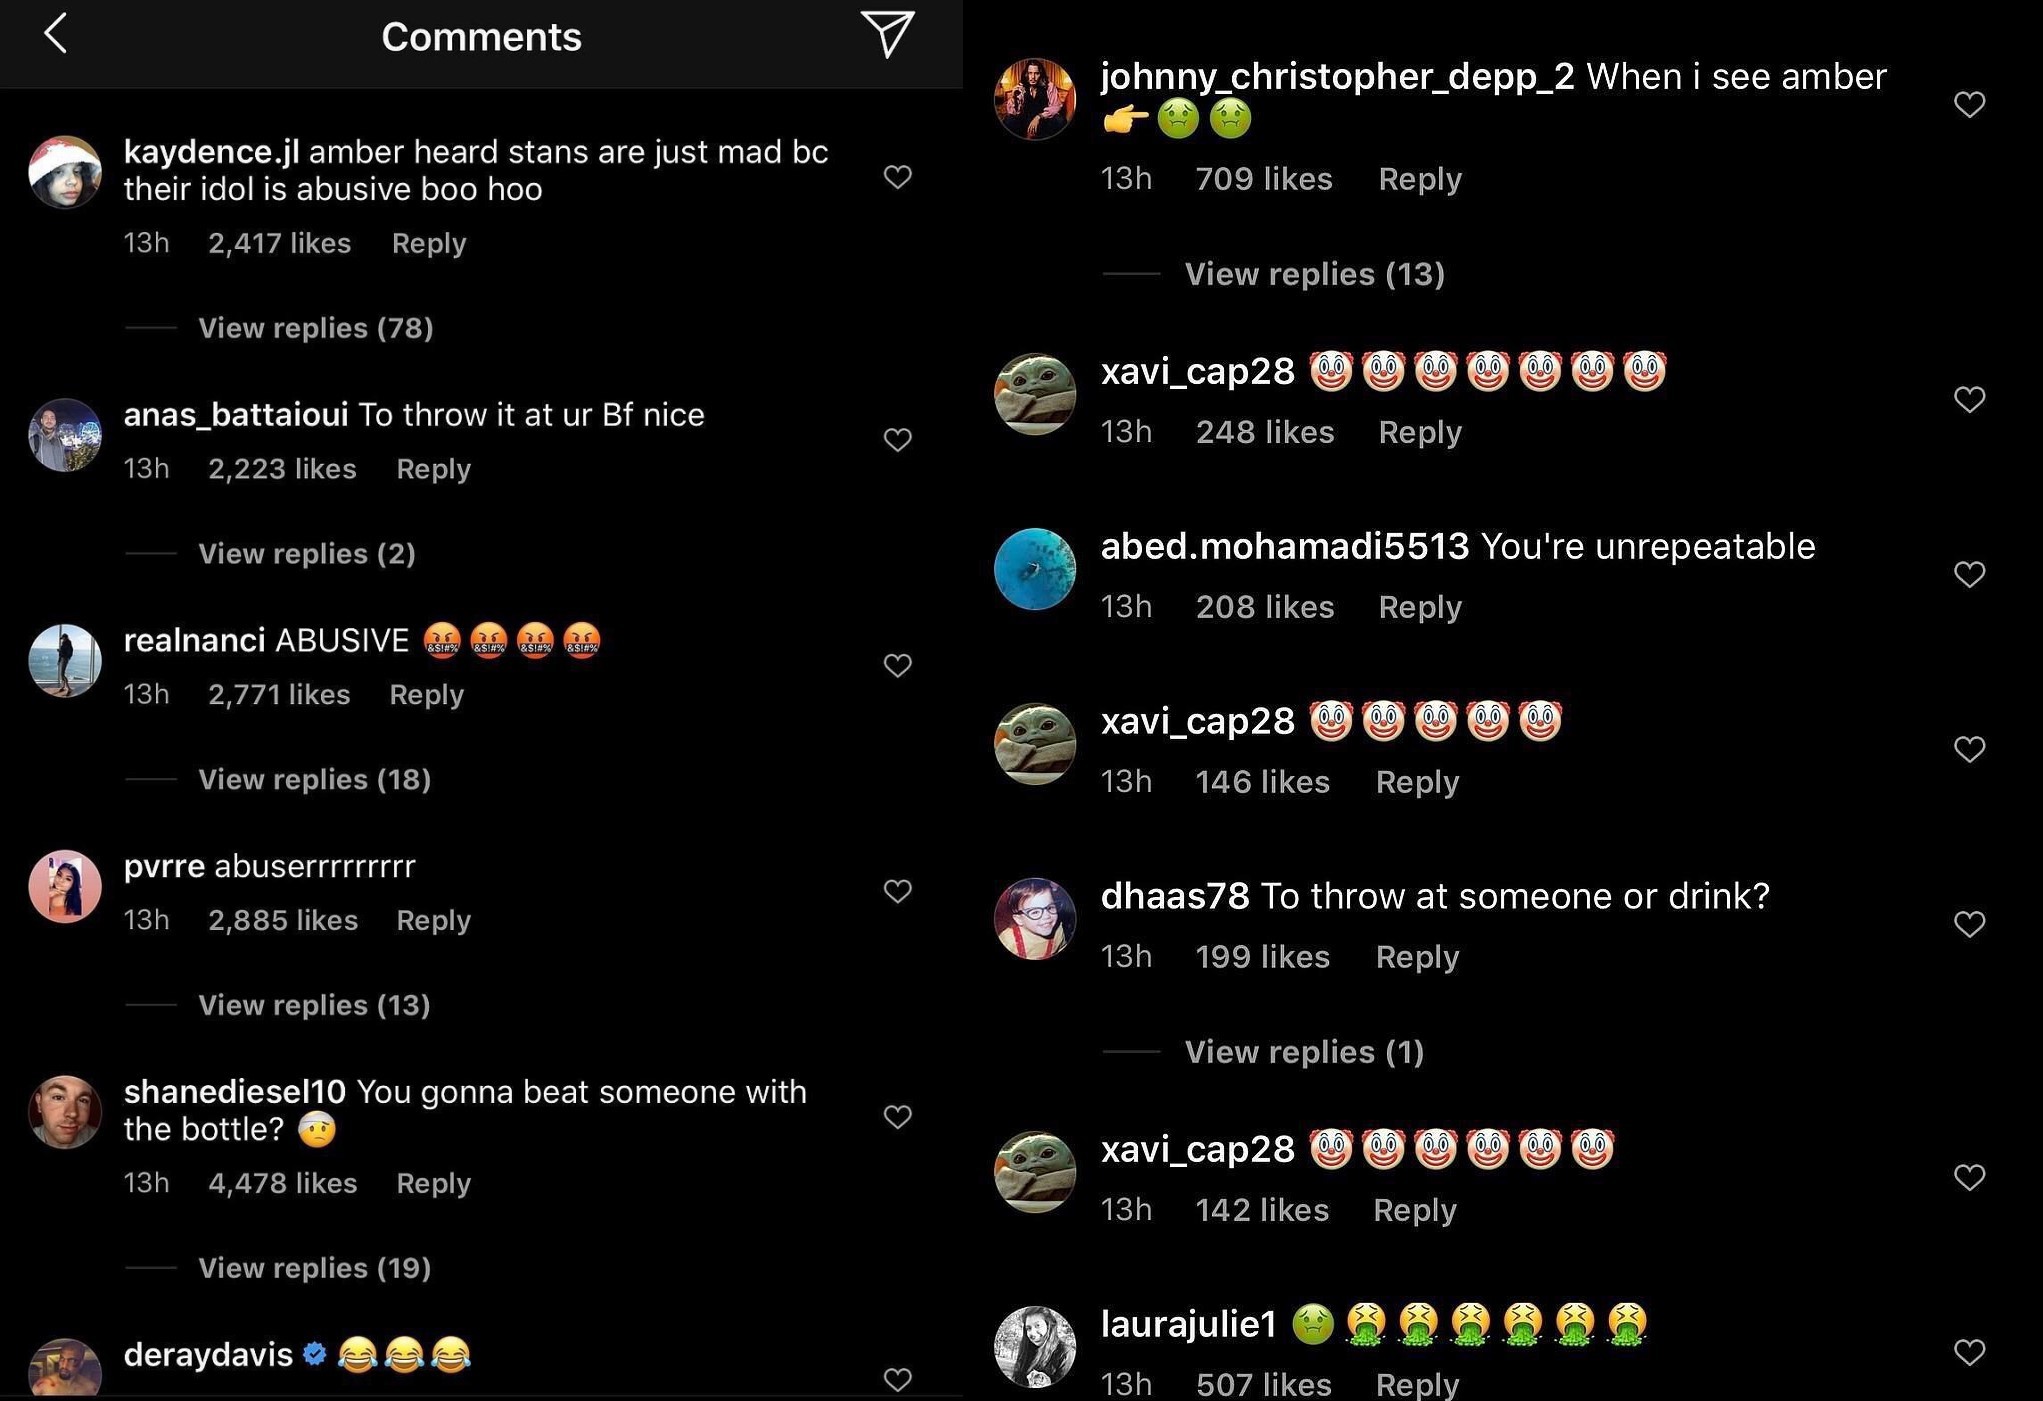Tap the back arrow in Comments header
This screenshot has height=1401, width=2043.
56,34
